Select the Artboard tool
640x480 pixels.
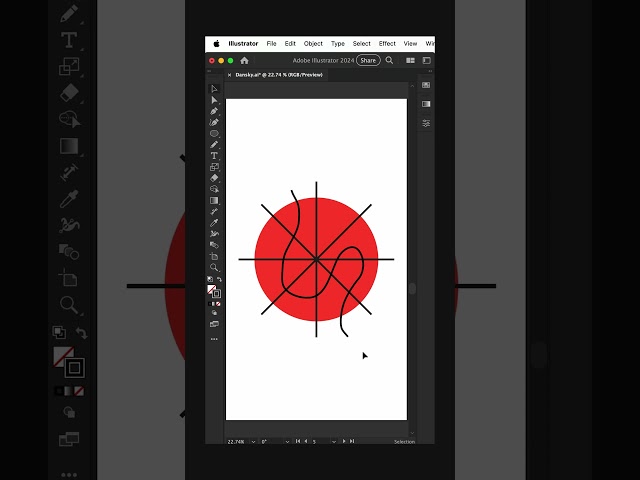click(x=214, y=256)
